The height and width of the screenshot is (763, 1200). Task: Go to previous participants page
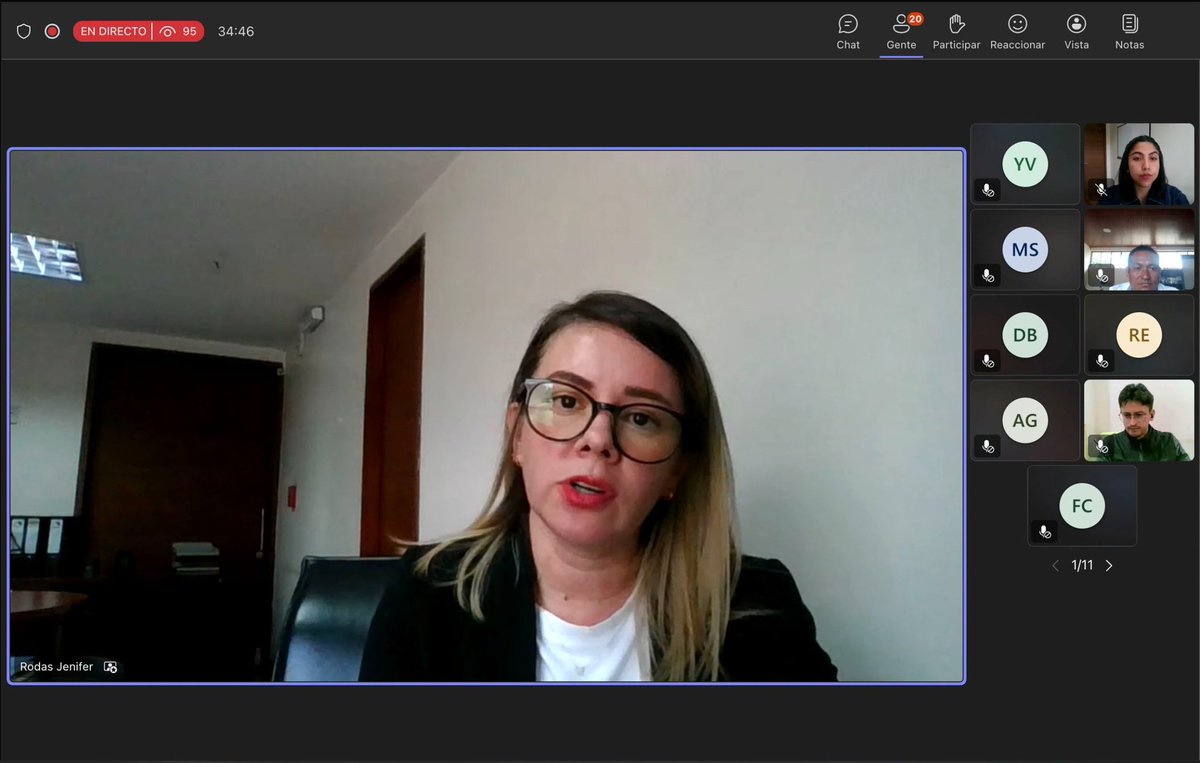[1055, 566]
